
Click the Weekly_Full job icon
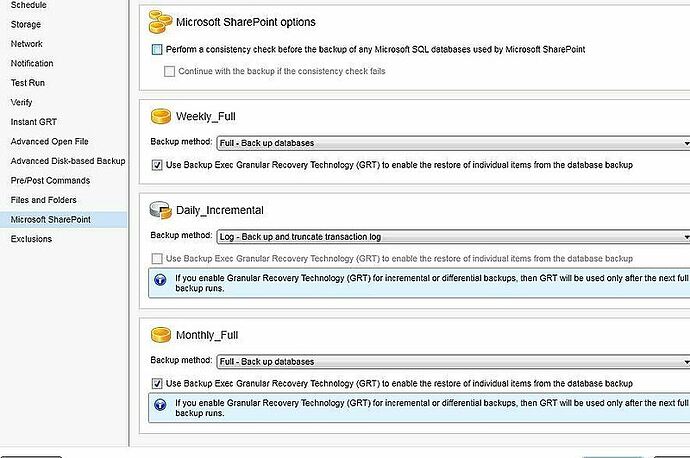pyautogui.click(x=160, y=116)
